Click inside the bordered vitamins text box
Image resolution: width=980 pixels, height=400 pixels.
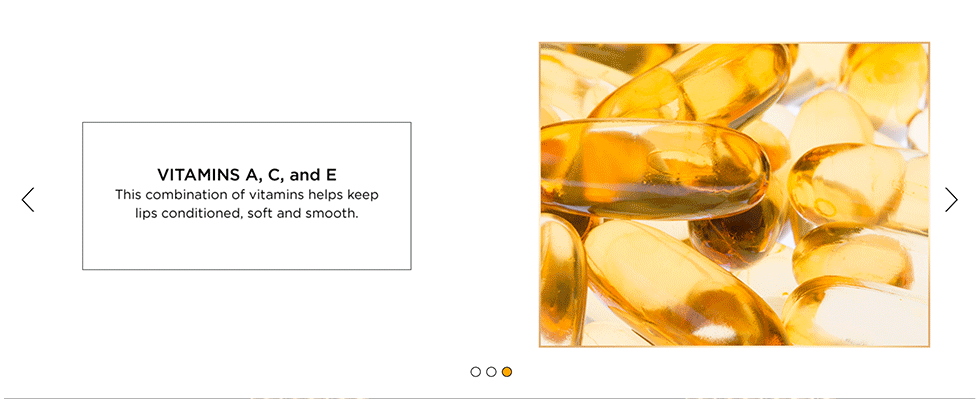coord(247,196)
